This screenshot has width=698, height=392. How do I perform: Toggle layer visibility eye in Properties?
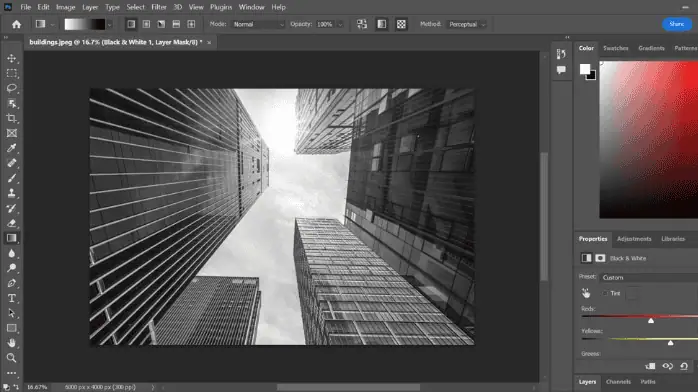tap(667, 366)
